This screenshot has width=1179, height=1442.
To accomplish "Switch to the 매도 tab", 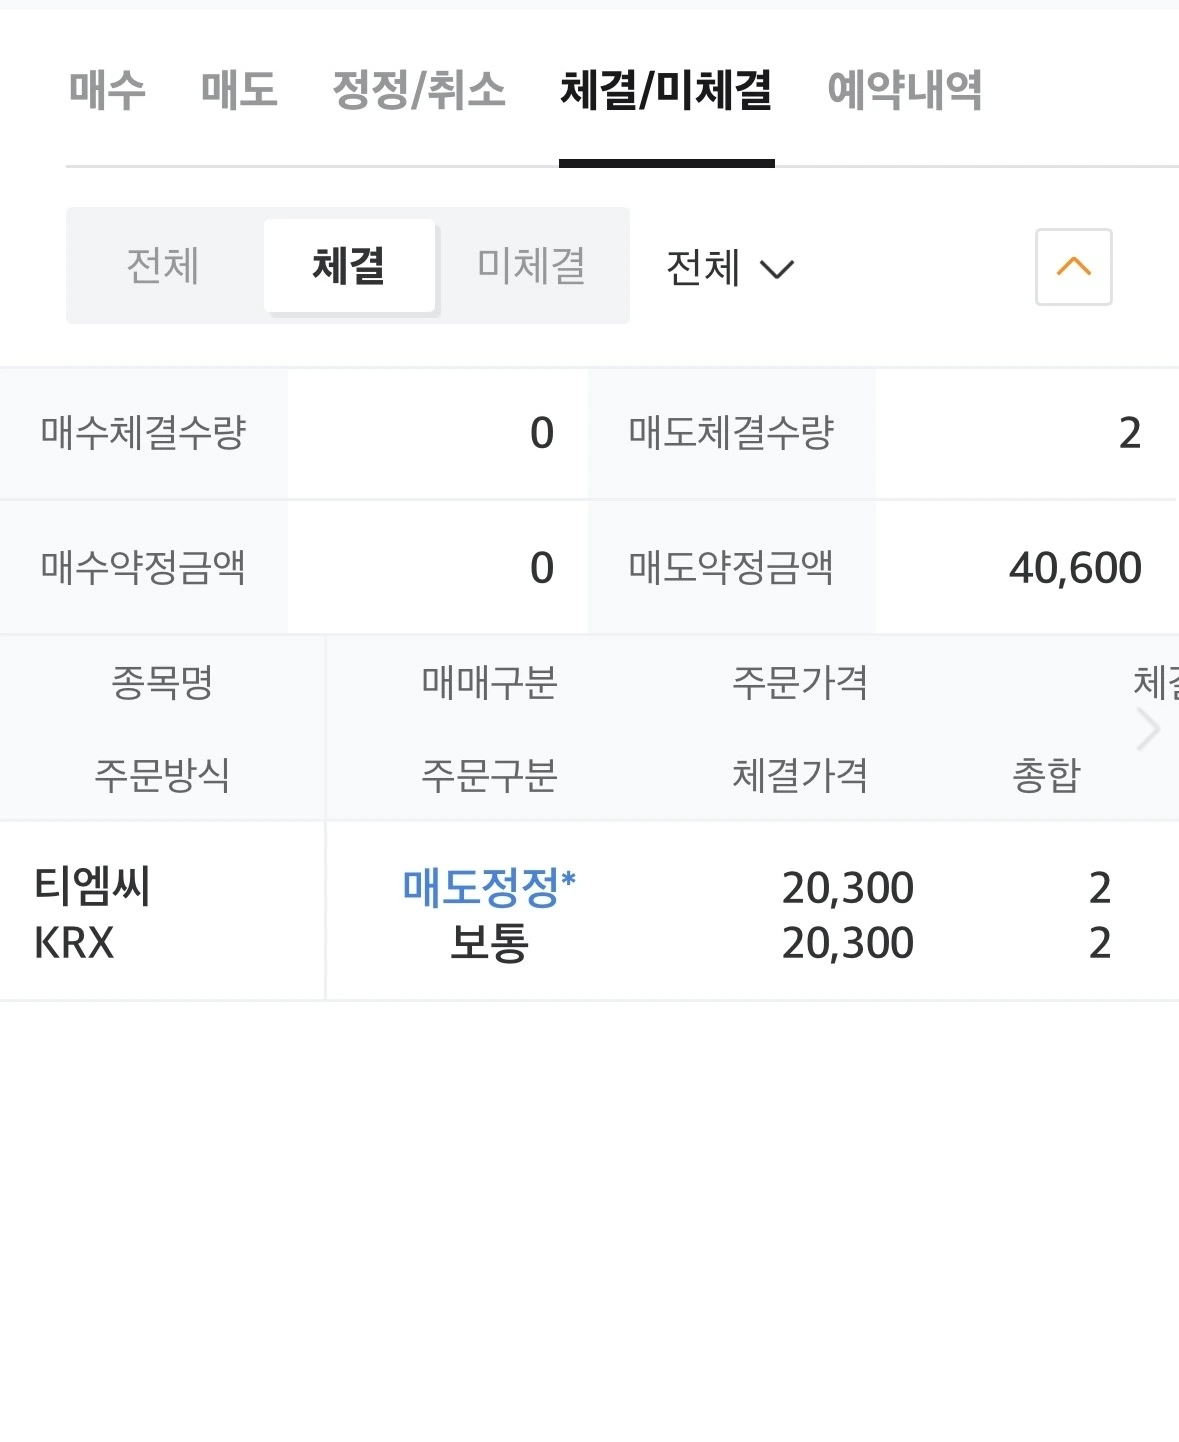I will (238, 90).
